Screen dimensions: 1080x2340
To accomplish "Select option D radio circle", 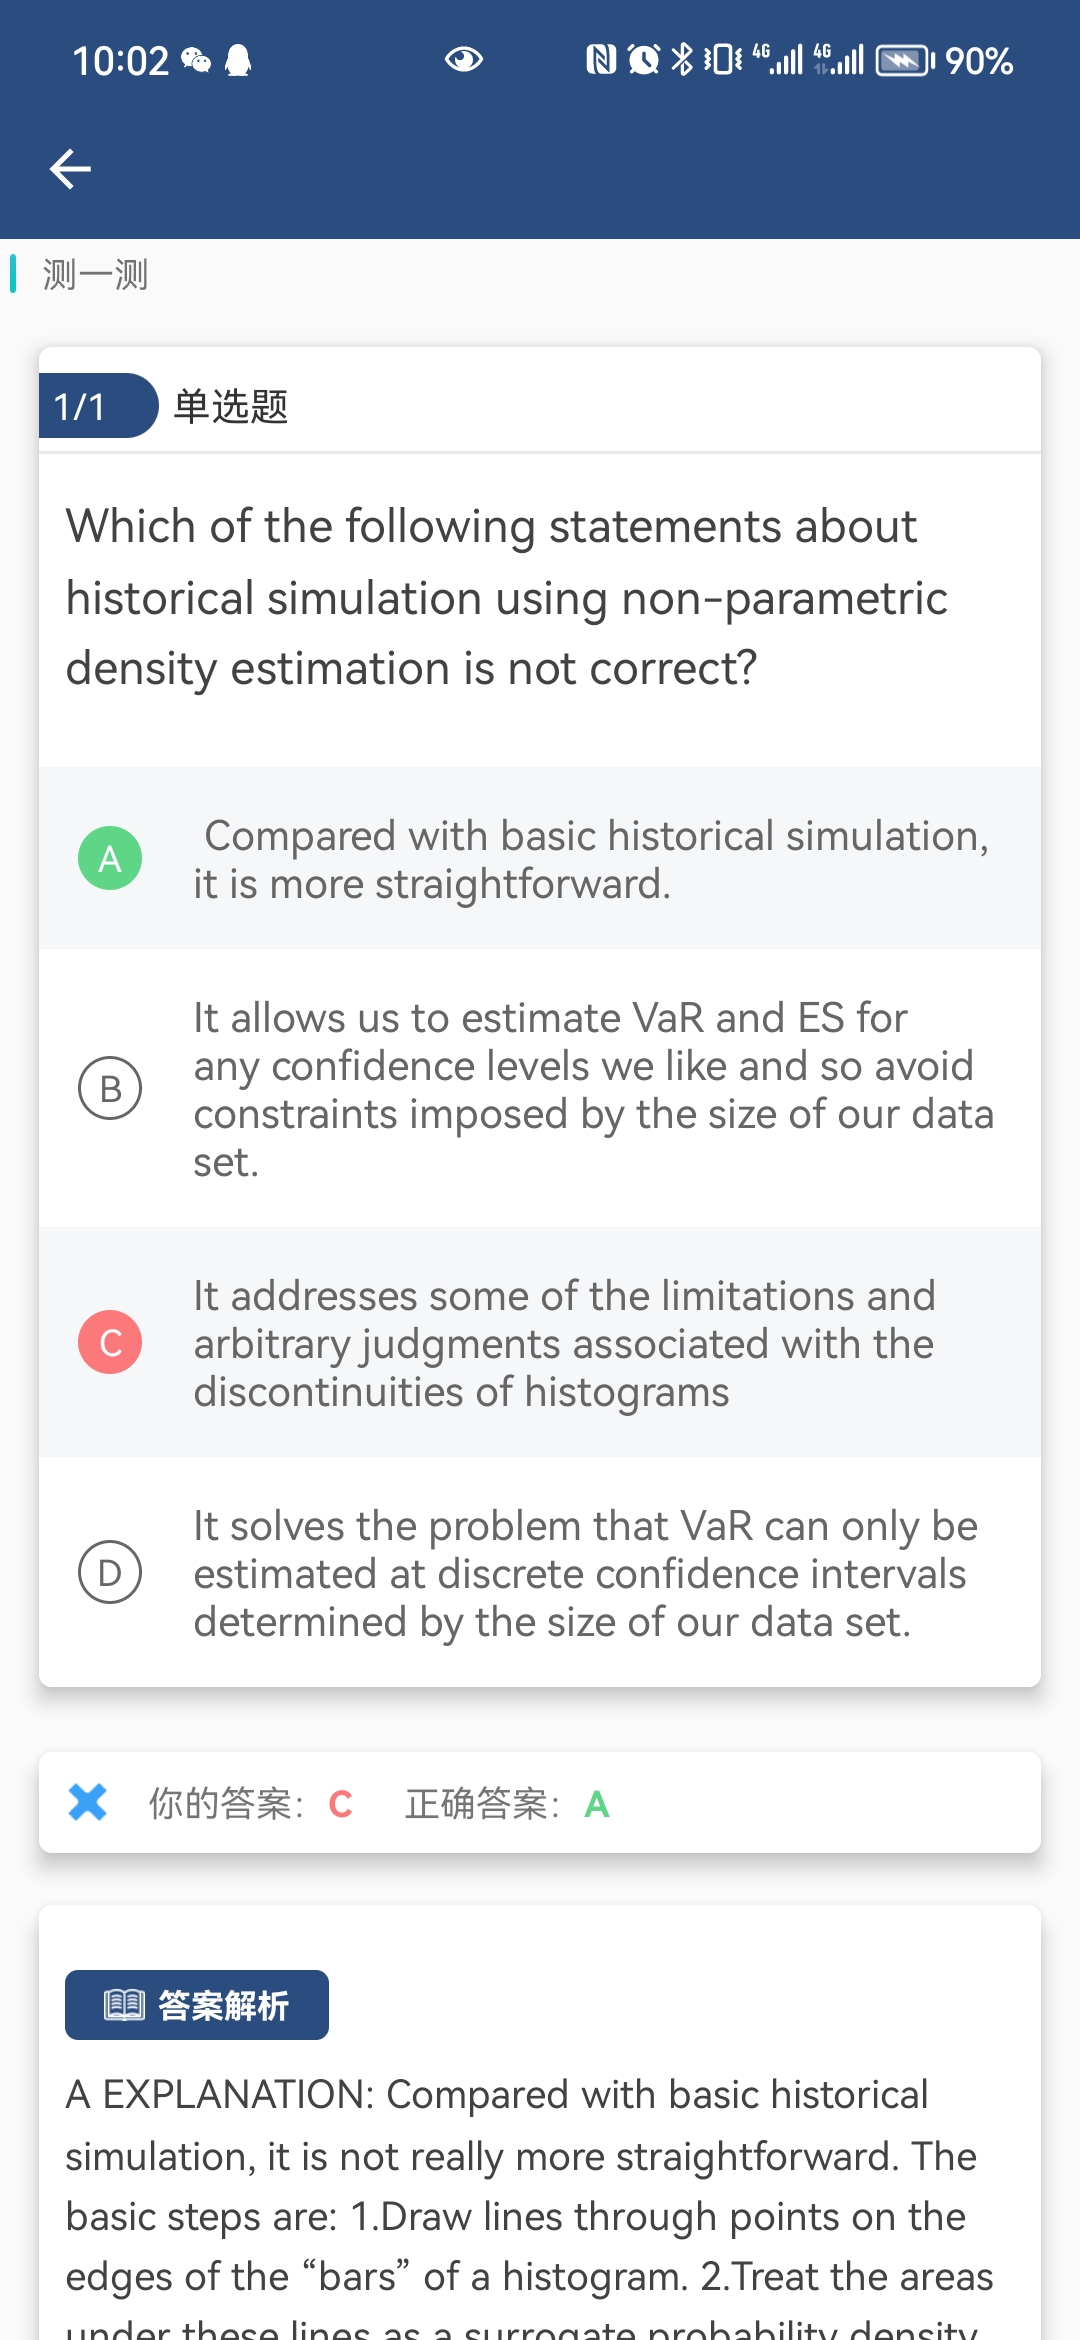I will [x=110, y=1572].
